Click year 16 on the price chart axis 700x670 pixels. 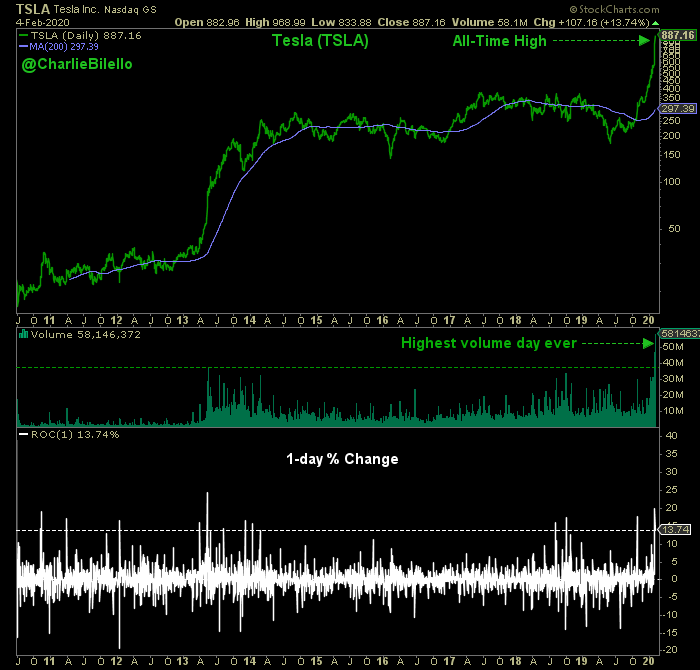click(382, 320)
